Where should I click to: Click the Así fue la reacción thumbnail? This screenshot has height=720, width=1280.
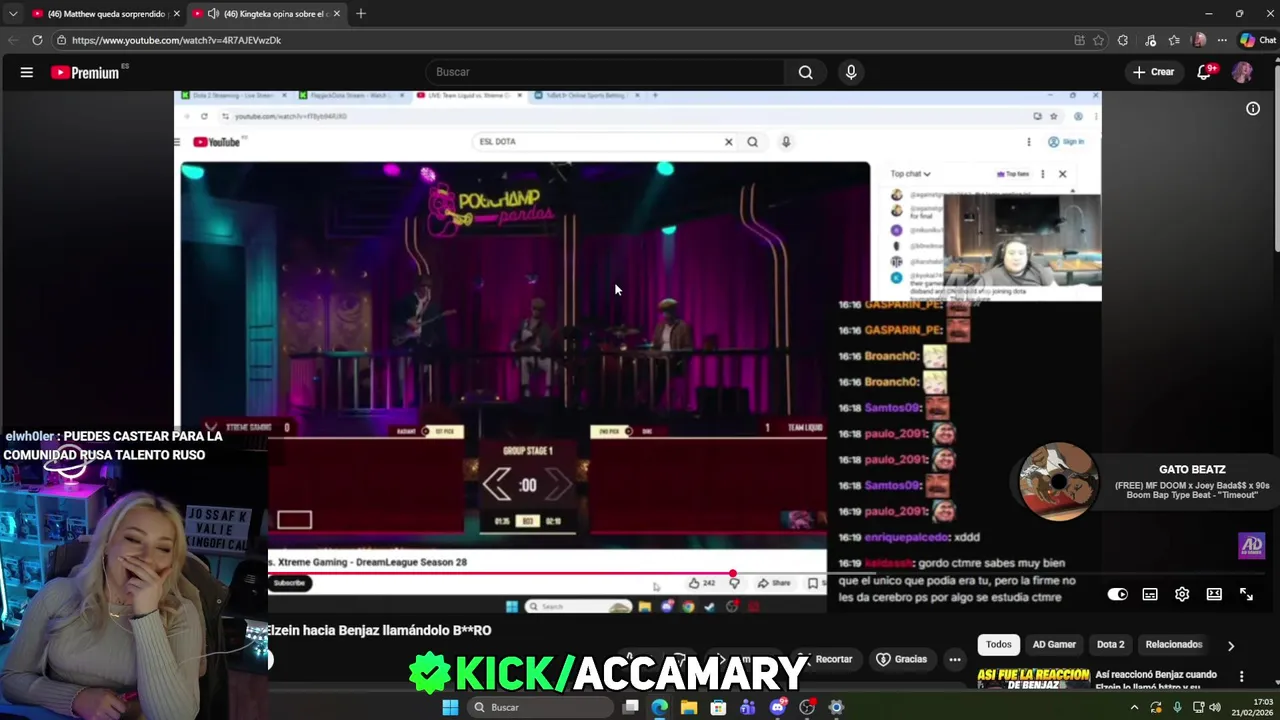pos(1033,678)
